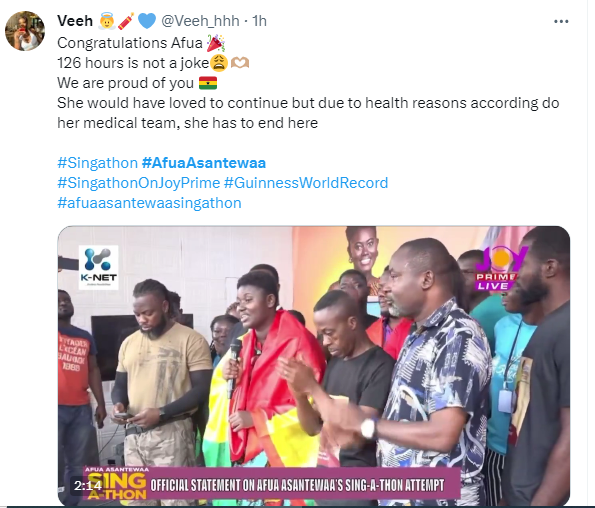Click the 2:14 video duration badge
The height and width of the screenshot is (508, 595).
(x=88, y=486)
